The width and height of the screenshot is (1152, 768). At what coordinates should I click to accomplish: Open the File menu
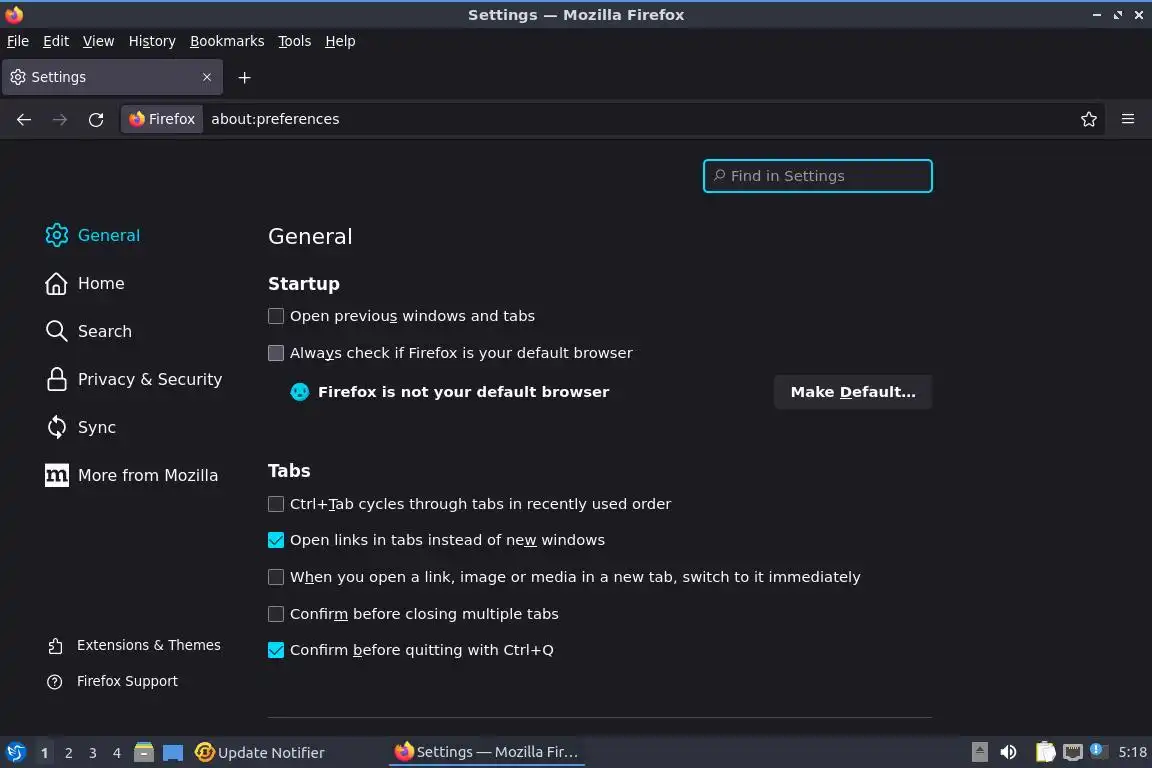(18, 41)
